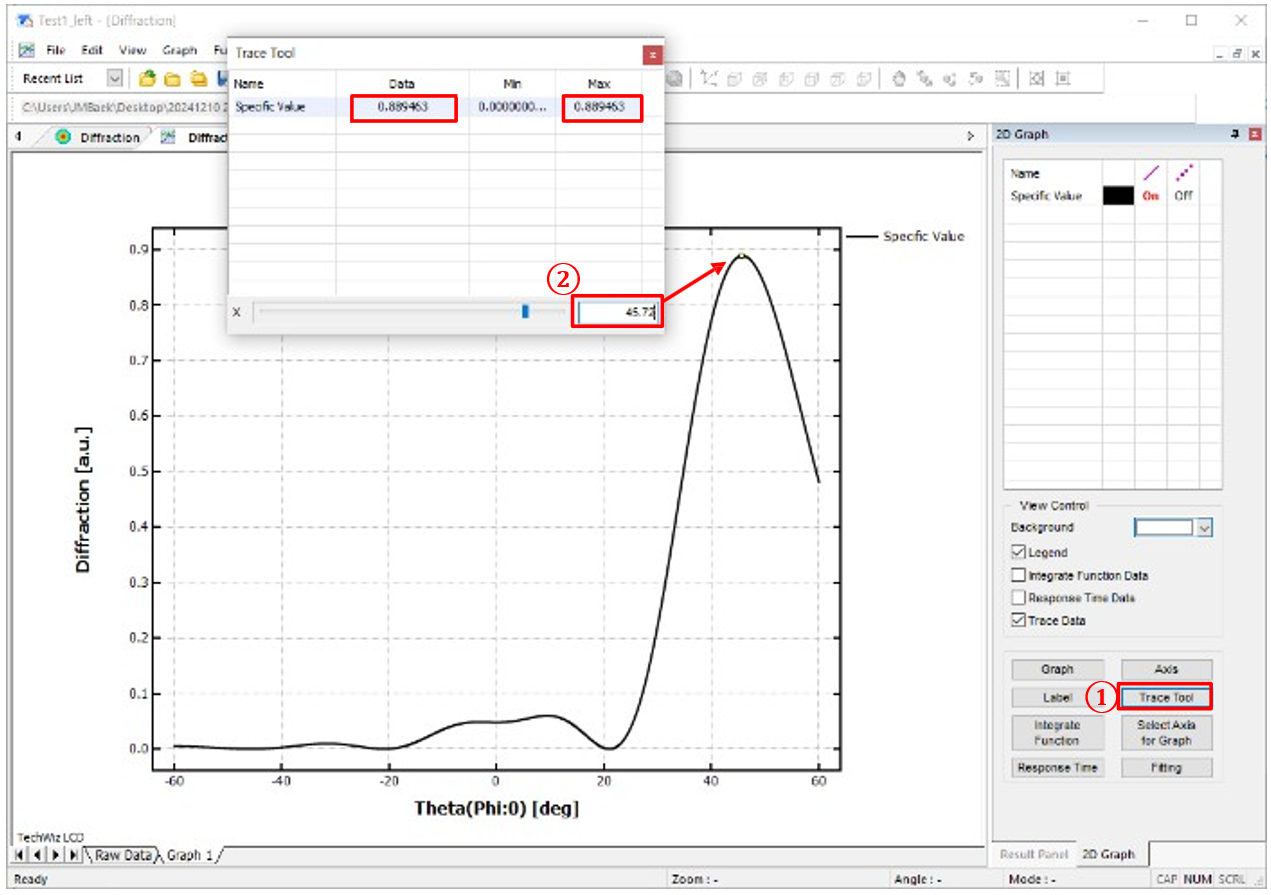Click the hand pan tool icon

coord(899,78)
